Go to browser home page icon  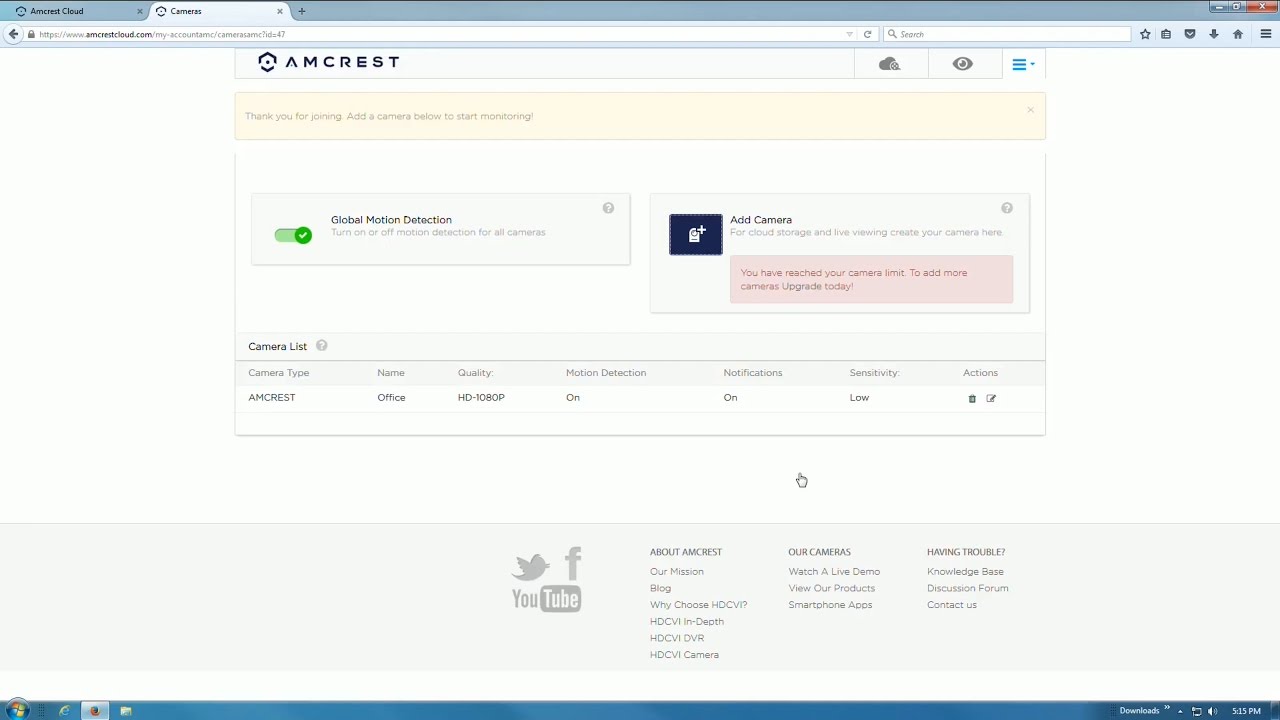[x=1238, y=34]
